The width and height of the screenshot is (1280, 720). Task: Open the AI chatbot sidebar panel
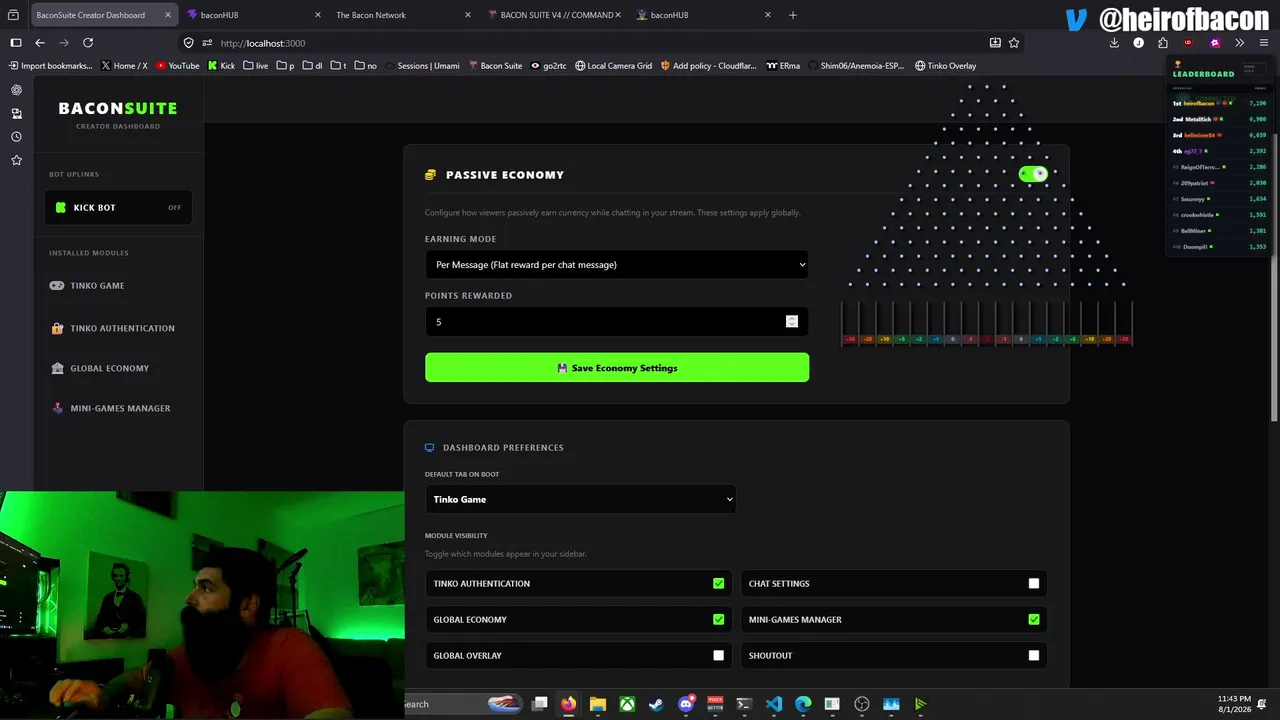(x=16, y=90)
